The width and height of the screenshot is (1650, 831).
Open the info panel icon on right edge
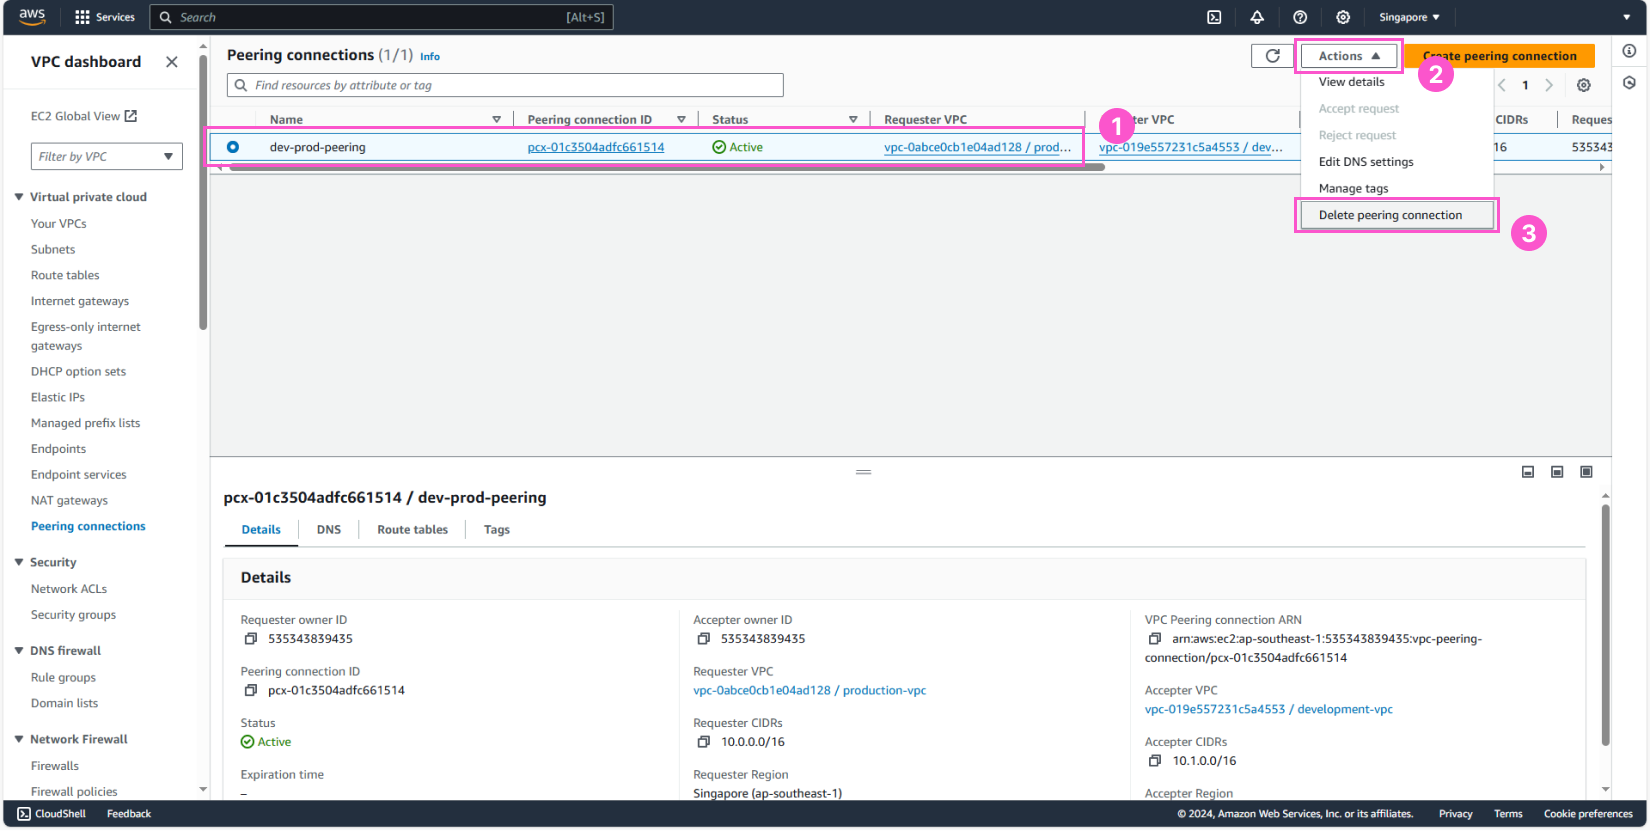(x=1629, y=51)
